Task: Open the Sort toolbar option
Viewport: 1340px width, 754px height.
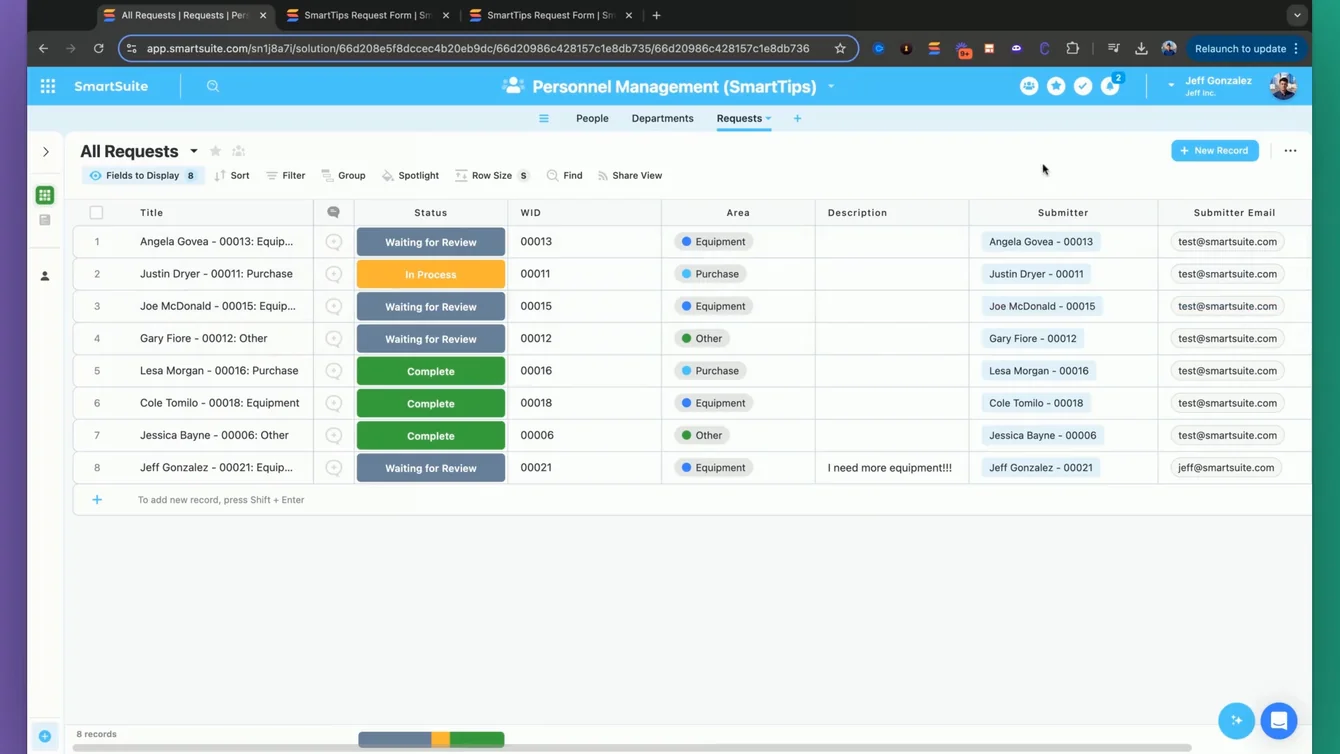Action: 232,175
